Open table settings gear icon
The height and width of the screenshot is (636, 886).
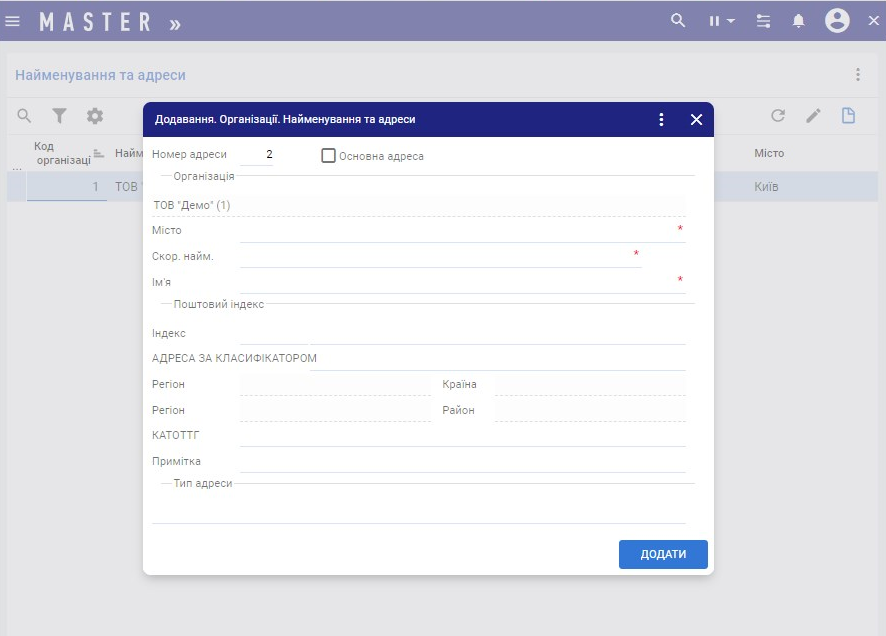tap(95, 116)
